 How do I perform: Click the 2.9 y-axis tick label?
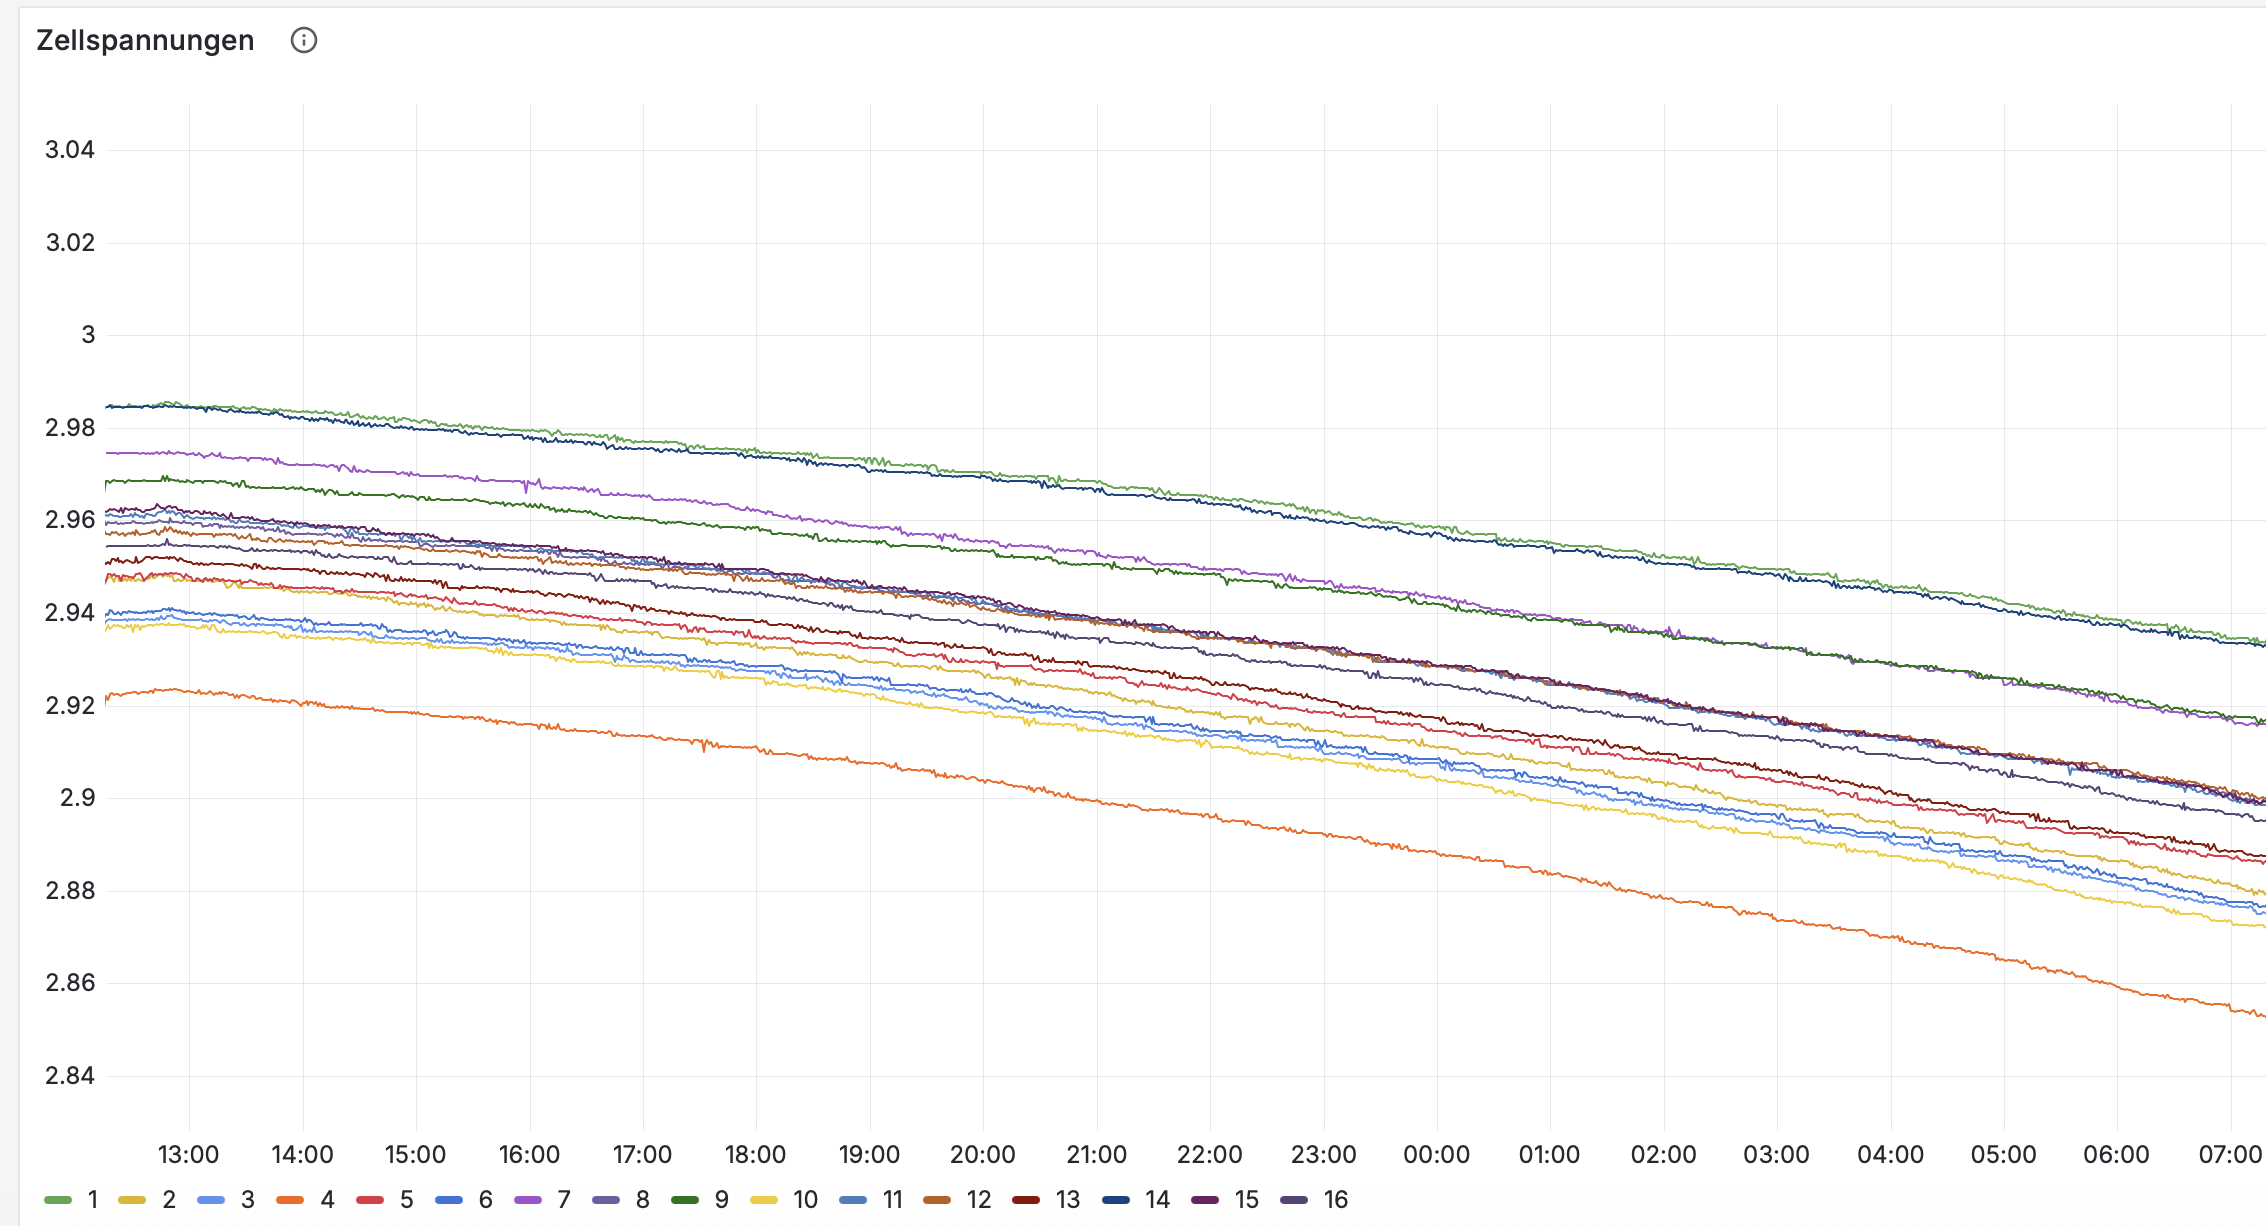click(78, 798)
